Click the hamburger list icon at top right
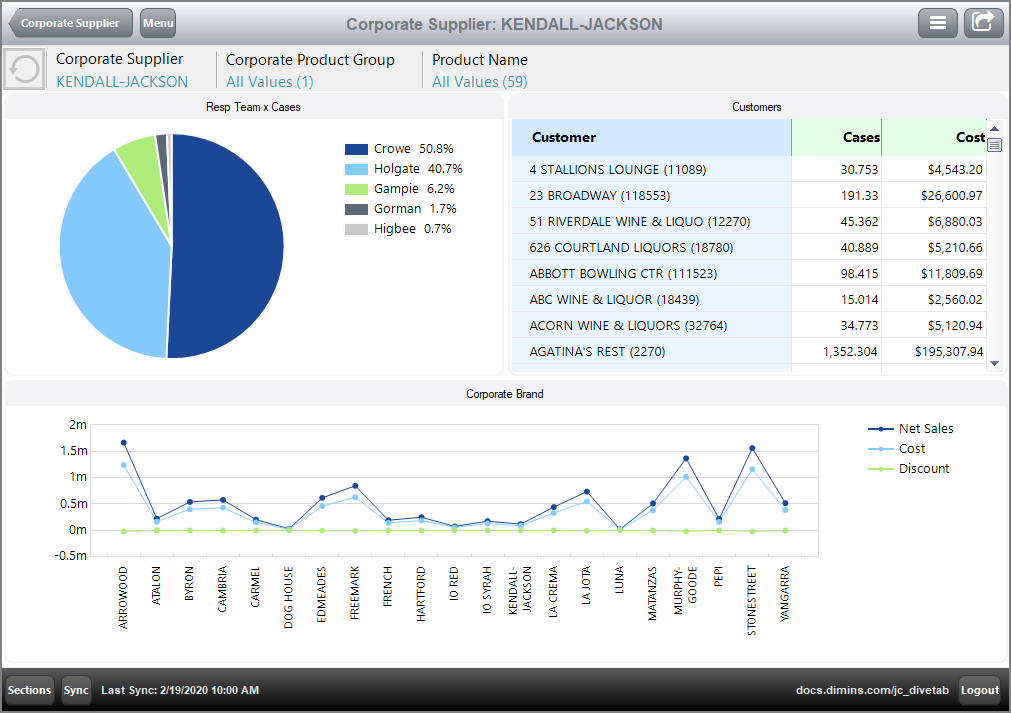This screenshot has width=1011, height=713. (x=937, y=23)
